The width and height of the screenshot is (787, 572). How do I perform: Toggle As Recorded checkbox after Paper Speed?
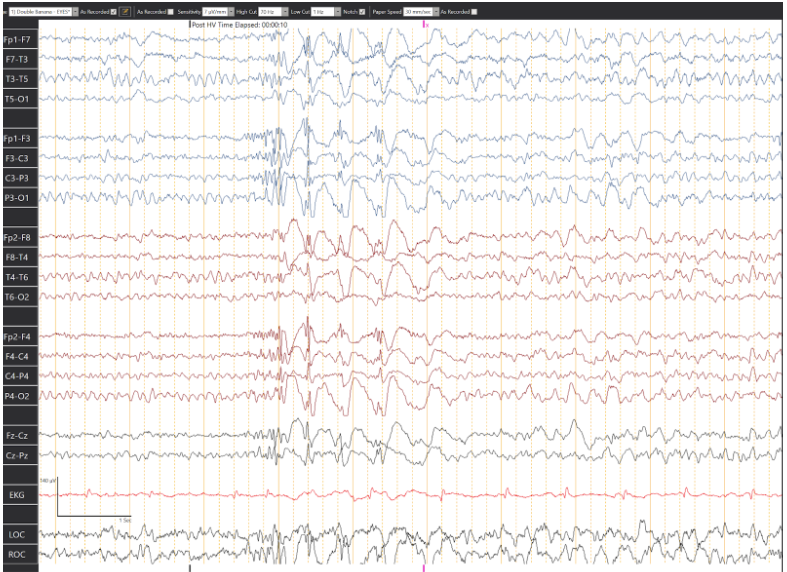[x=474, y=12]
